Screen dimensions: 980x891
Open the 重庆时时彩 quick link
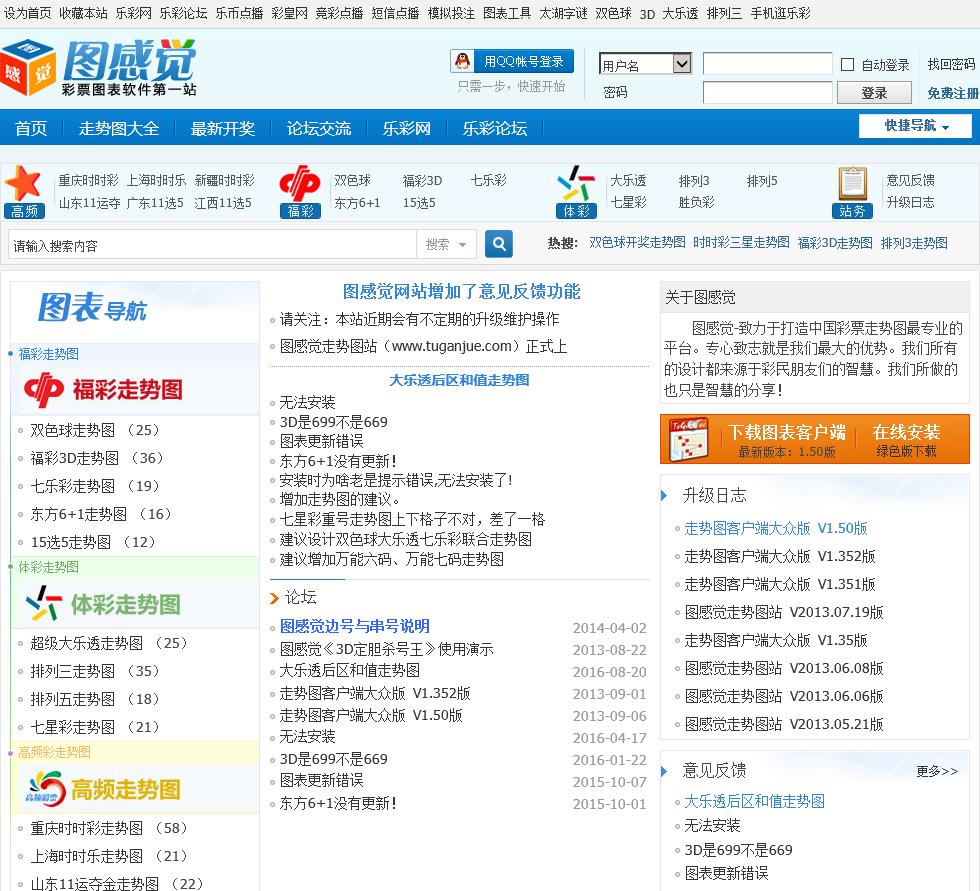pyautogui.click(x=88, y=181)
